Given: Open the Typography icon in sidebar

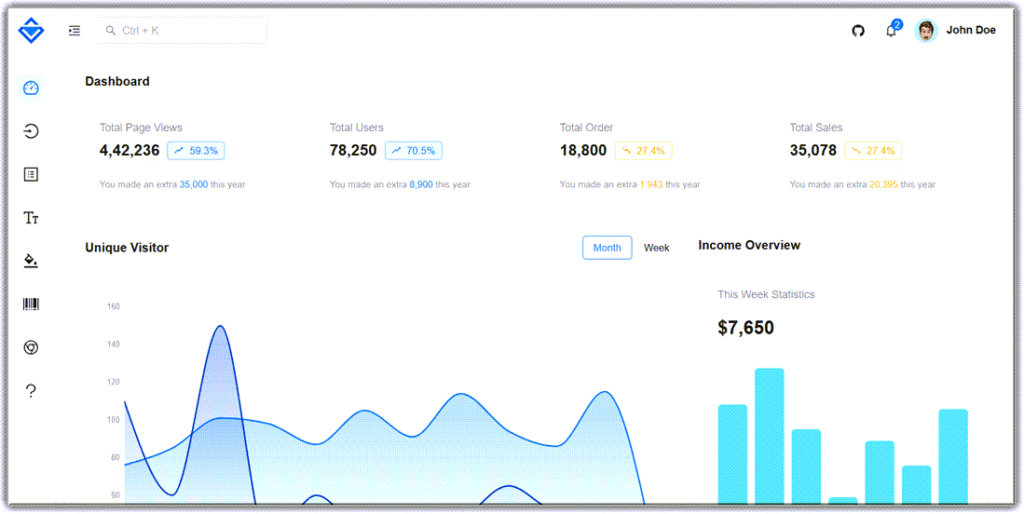Looking at the screenshot, I should [x=31, y=218].
